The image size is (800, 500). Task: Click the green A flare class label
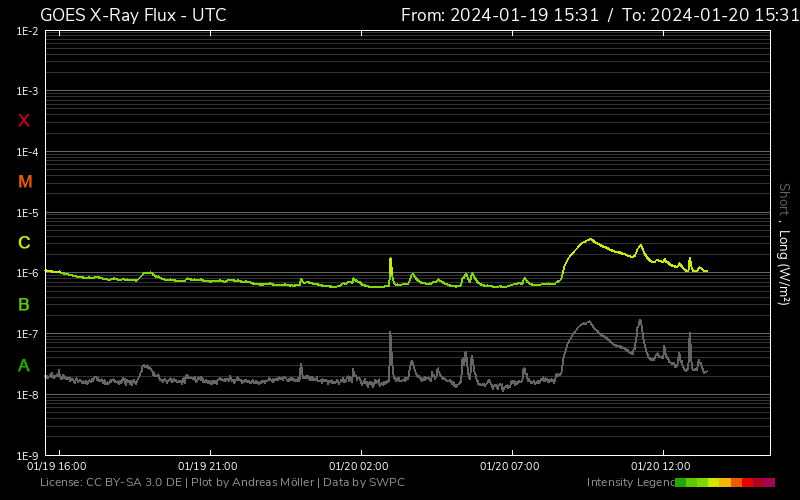(x=24, y=366)
